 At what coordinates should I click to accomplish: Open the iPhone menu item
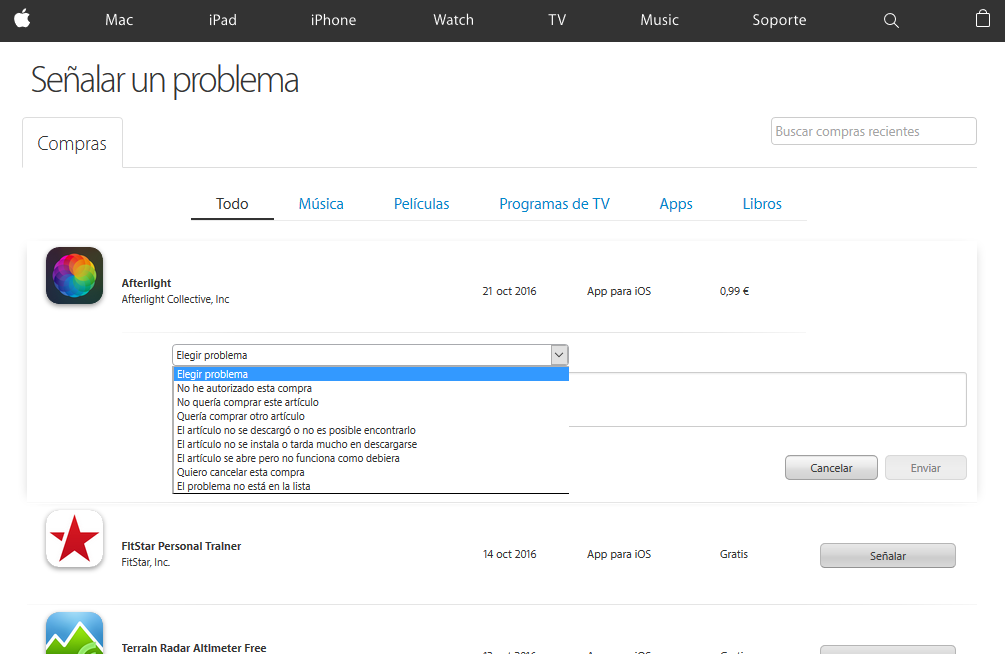pyautogui.click(x=333, y=20)
